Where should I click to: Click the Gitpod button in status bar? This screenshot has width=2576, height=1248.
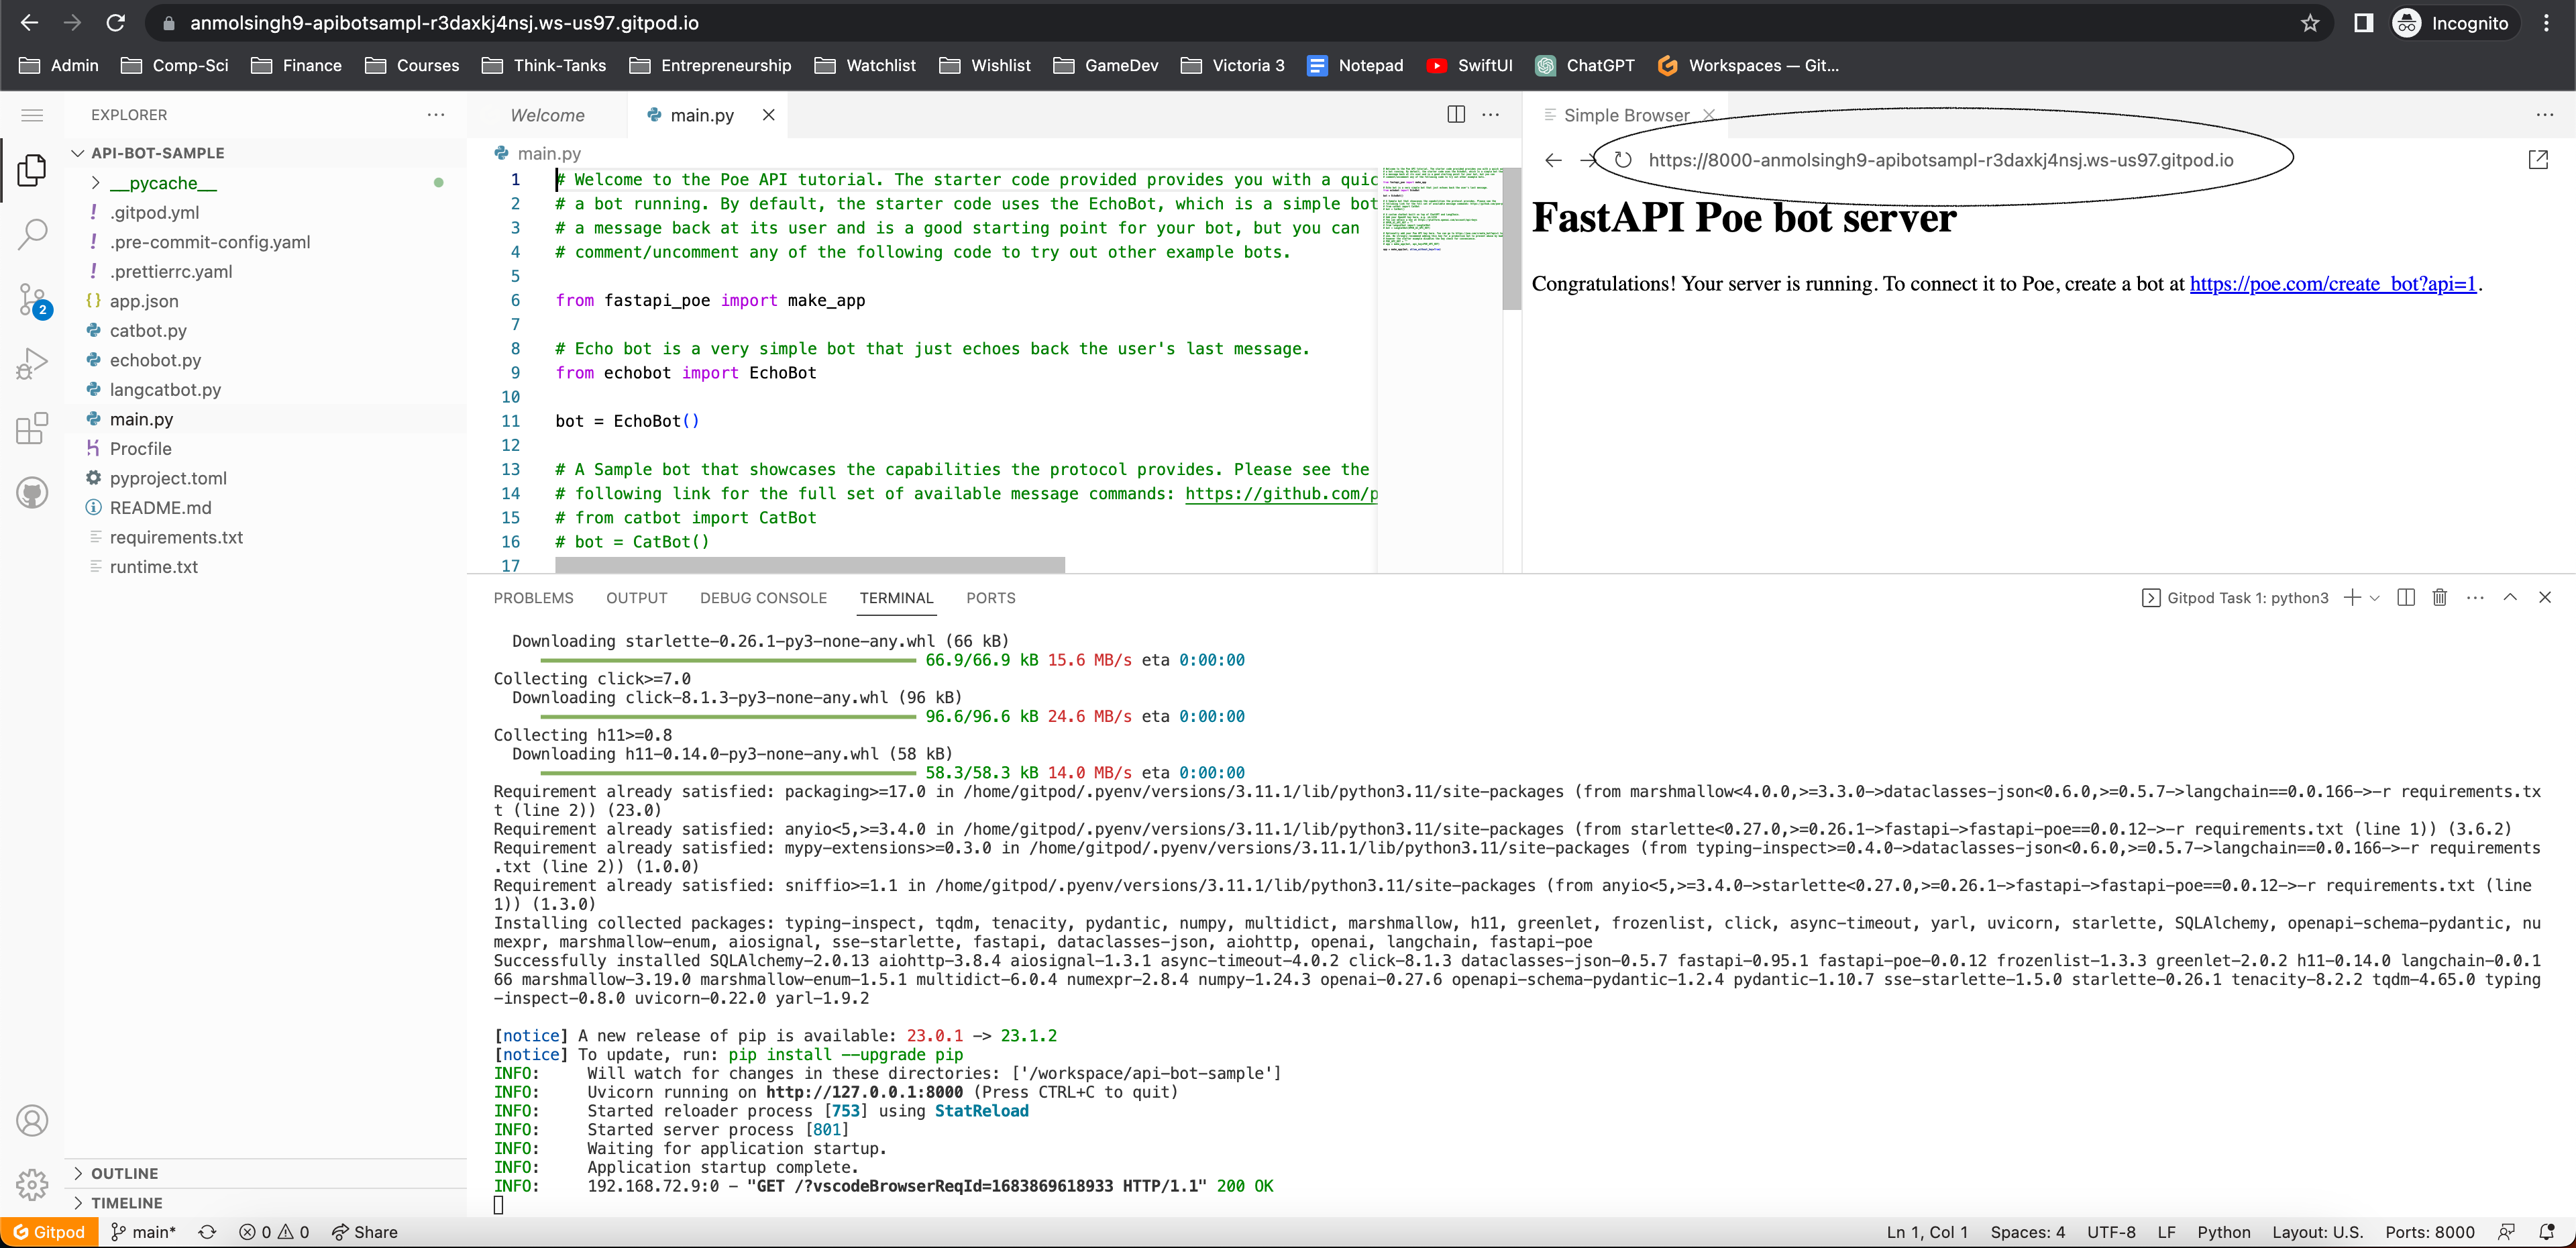(49, 1232)
